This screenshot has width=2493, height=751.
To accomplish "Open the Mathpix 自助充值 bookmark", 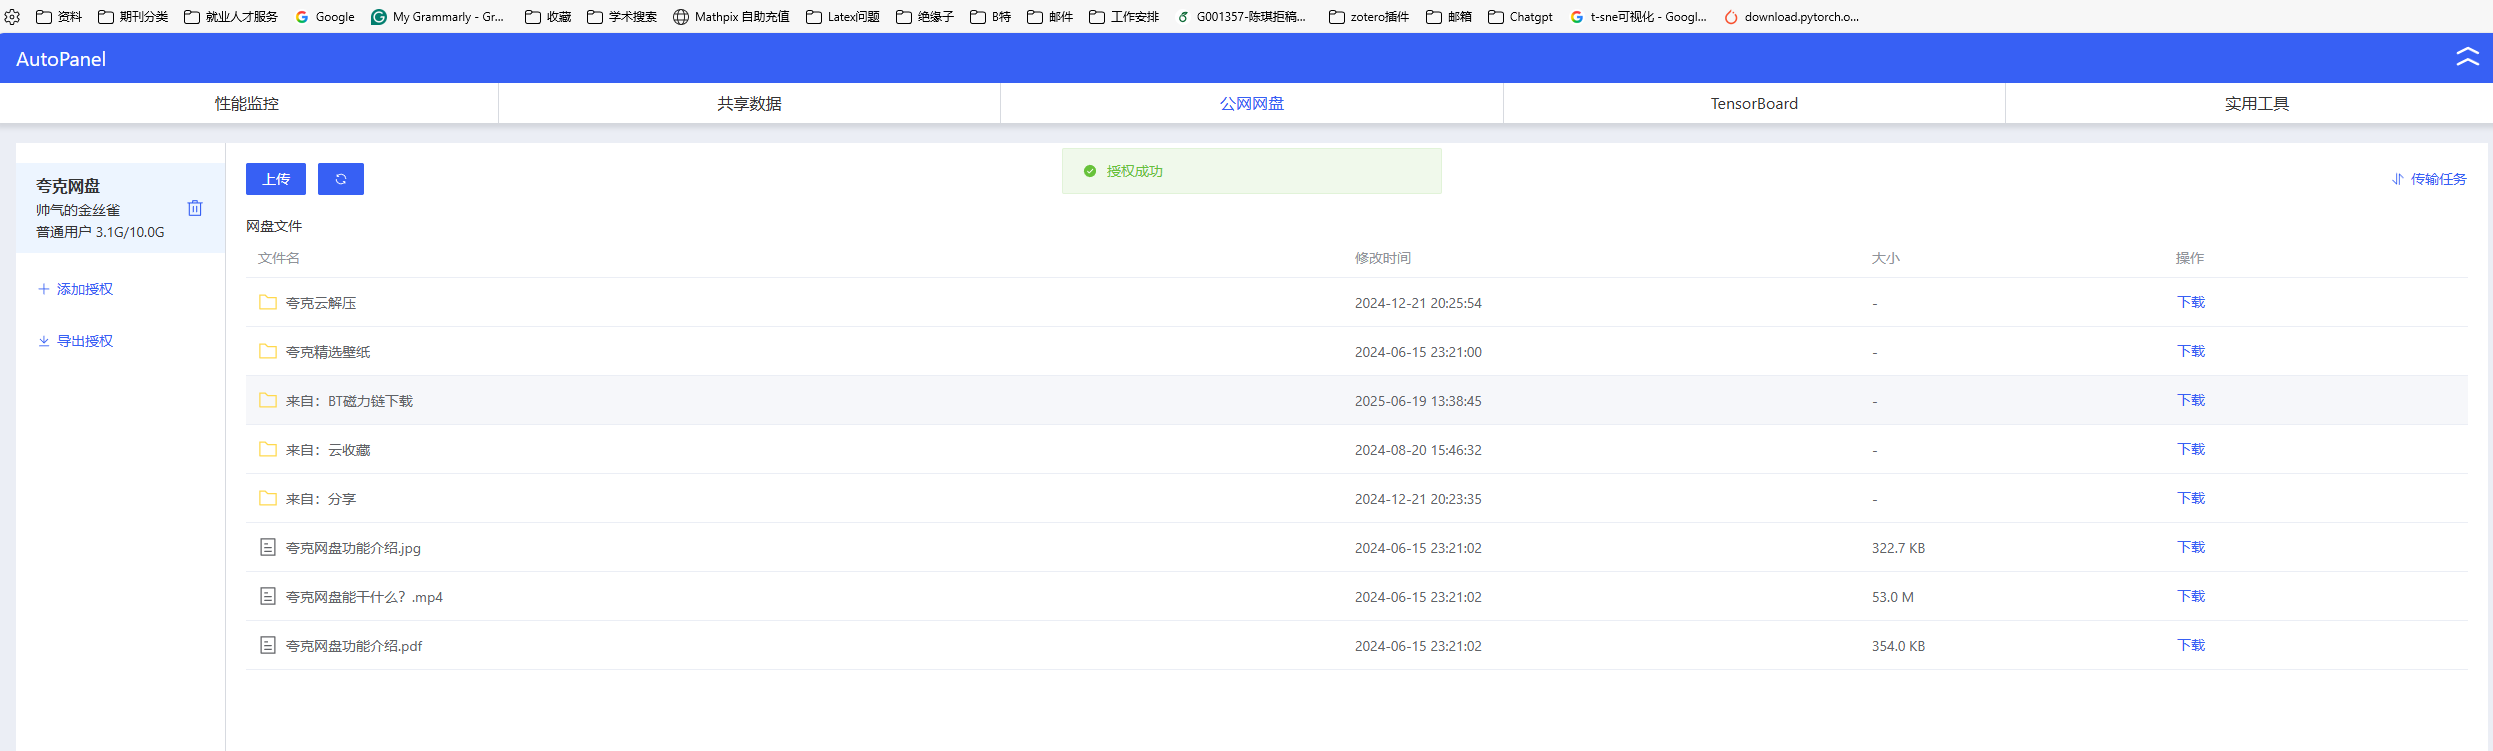I will click(731, 16).
